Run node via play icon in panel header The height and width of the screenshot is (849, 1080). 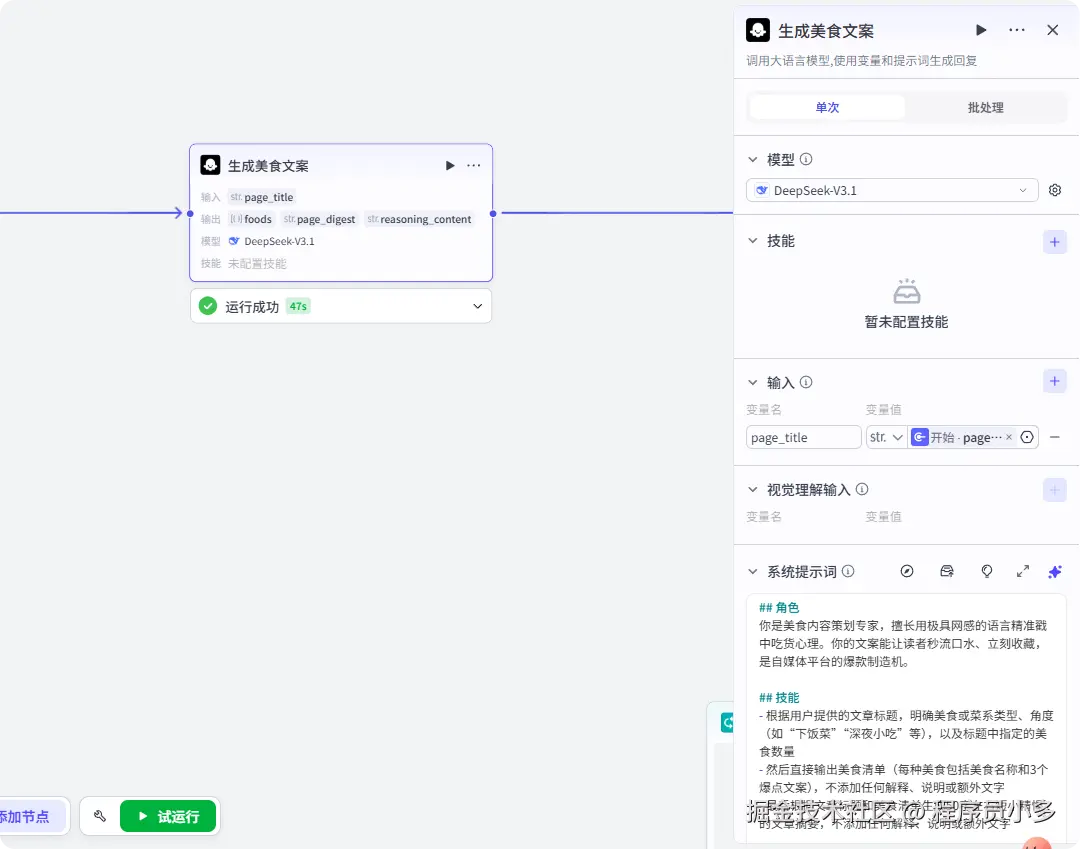(981, 30)
